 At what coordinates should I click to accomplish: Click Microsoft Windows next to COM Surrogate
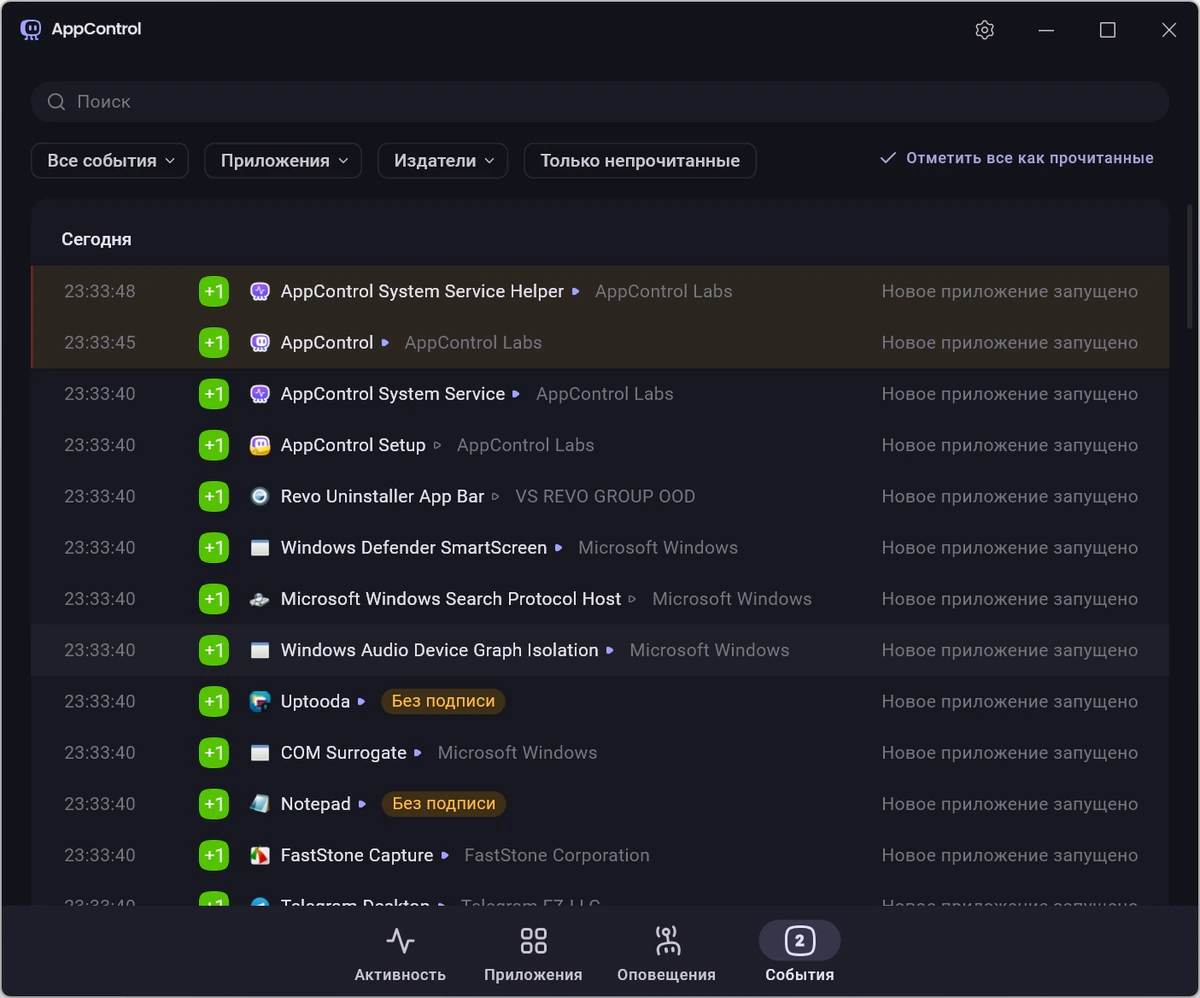tap(517, 753)
